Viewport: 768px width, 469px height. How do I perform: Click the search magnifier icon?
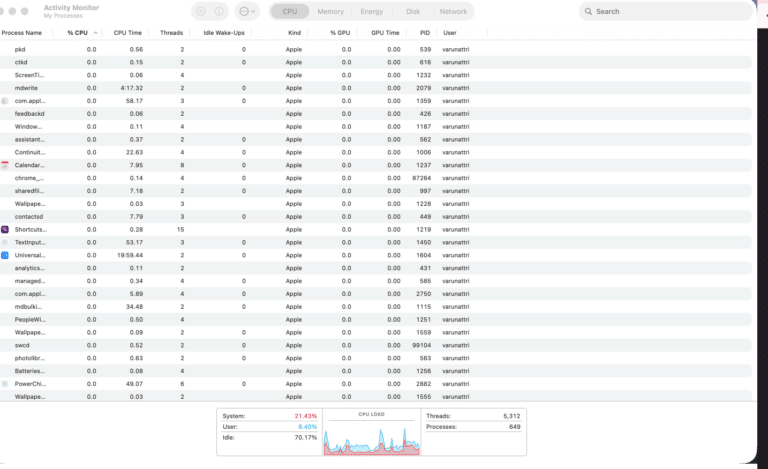[588, 11]
